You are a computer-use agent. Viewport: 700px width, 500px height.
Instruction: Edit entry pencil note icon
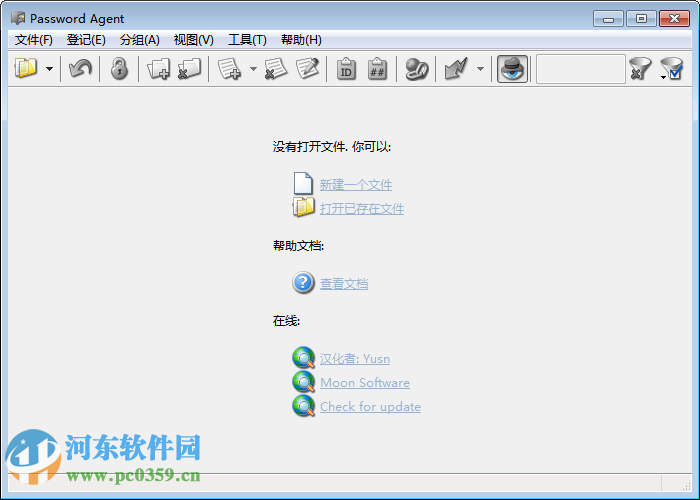tap(308, 69)
